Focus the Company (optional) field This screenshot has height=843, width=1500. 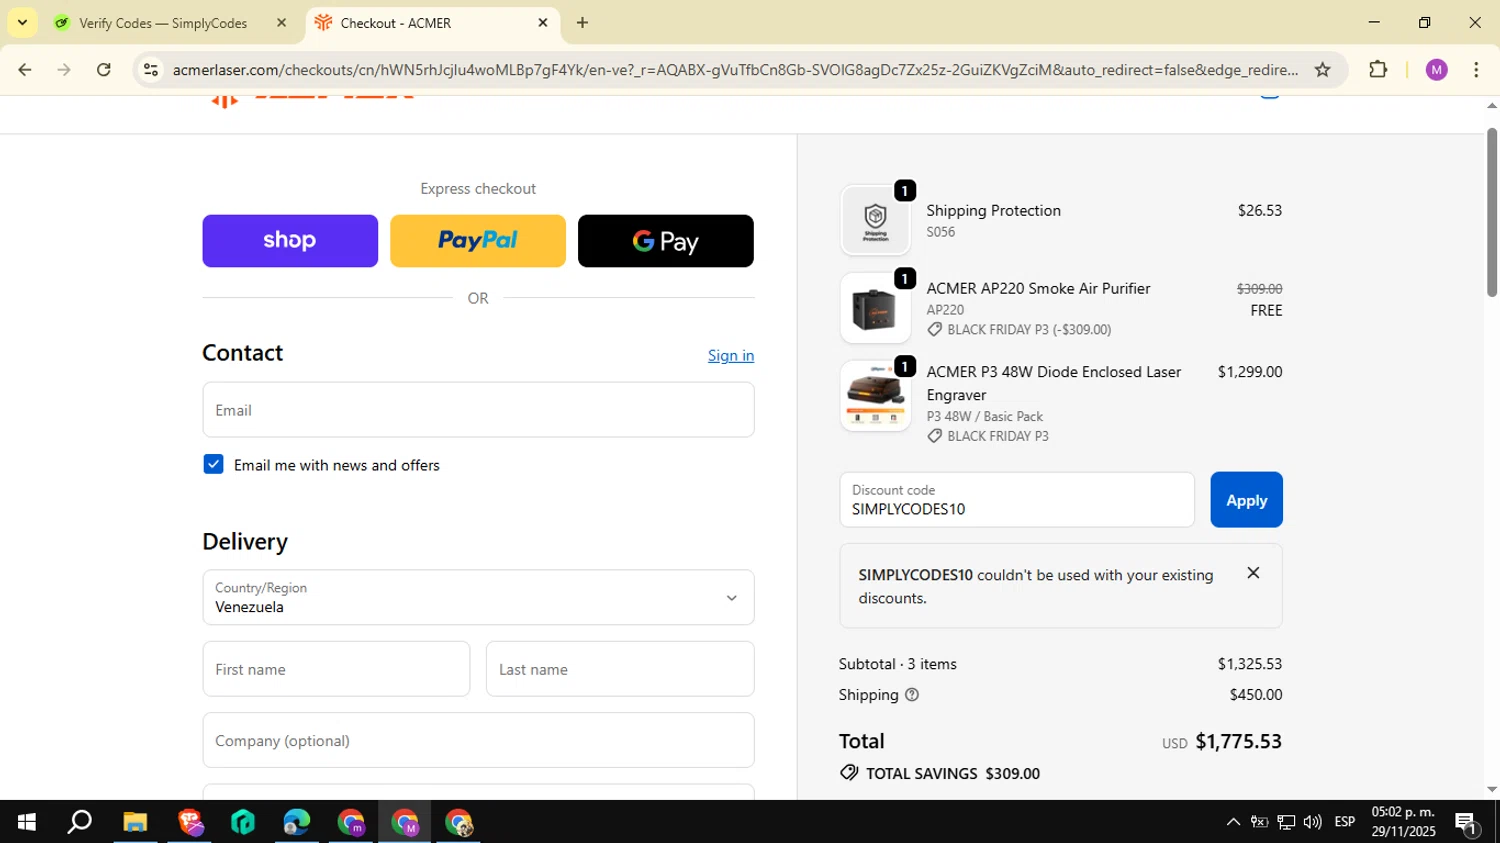(x=478, y=740)
